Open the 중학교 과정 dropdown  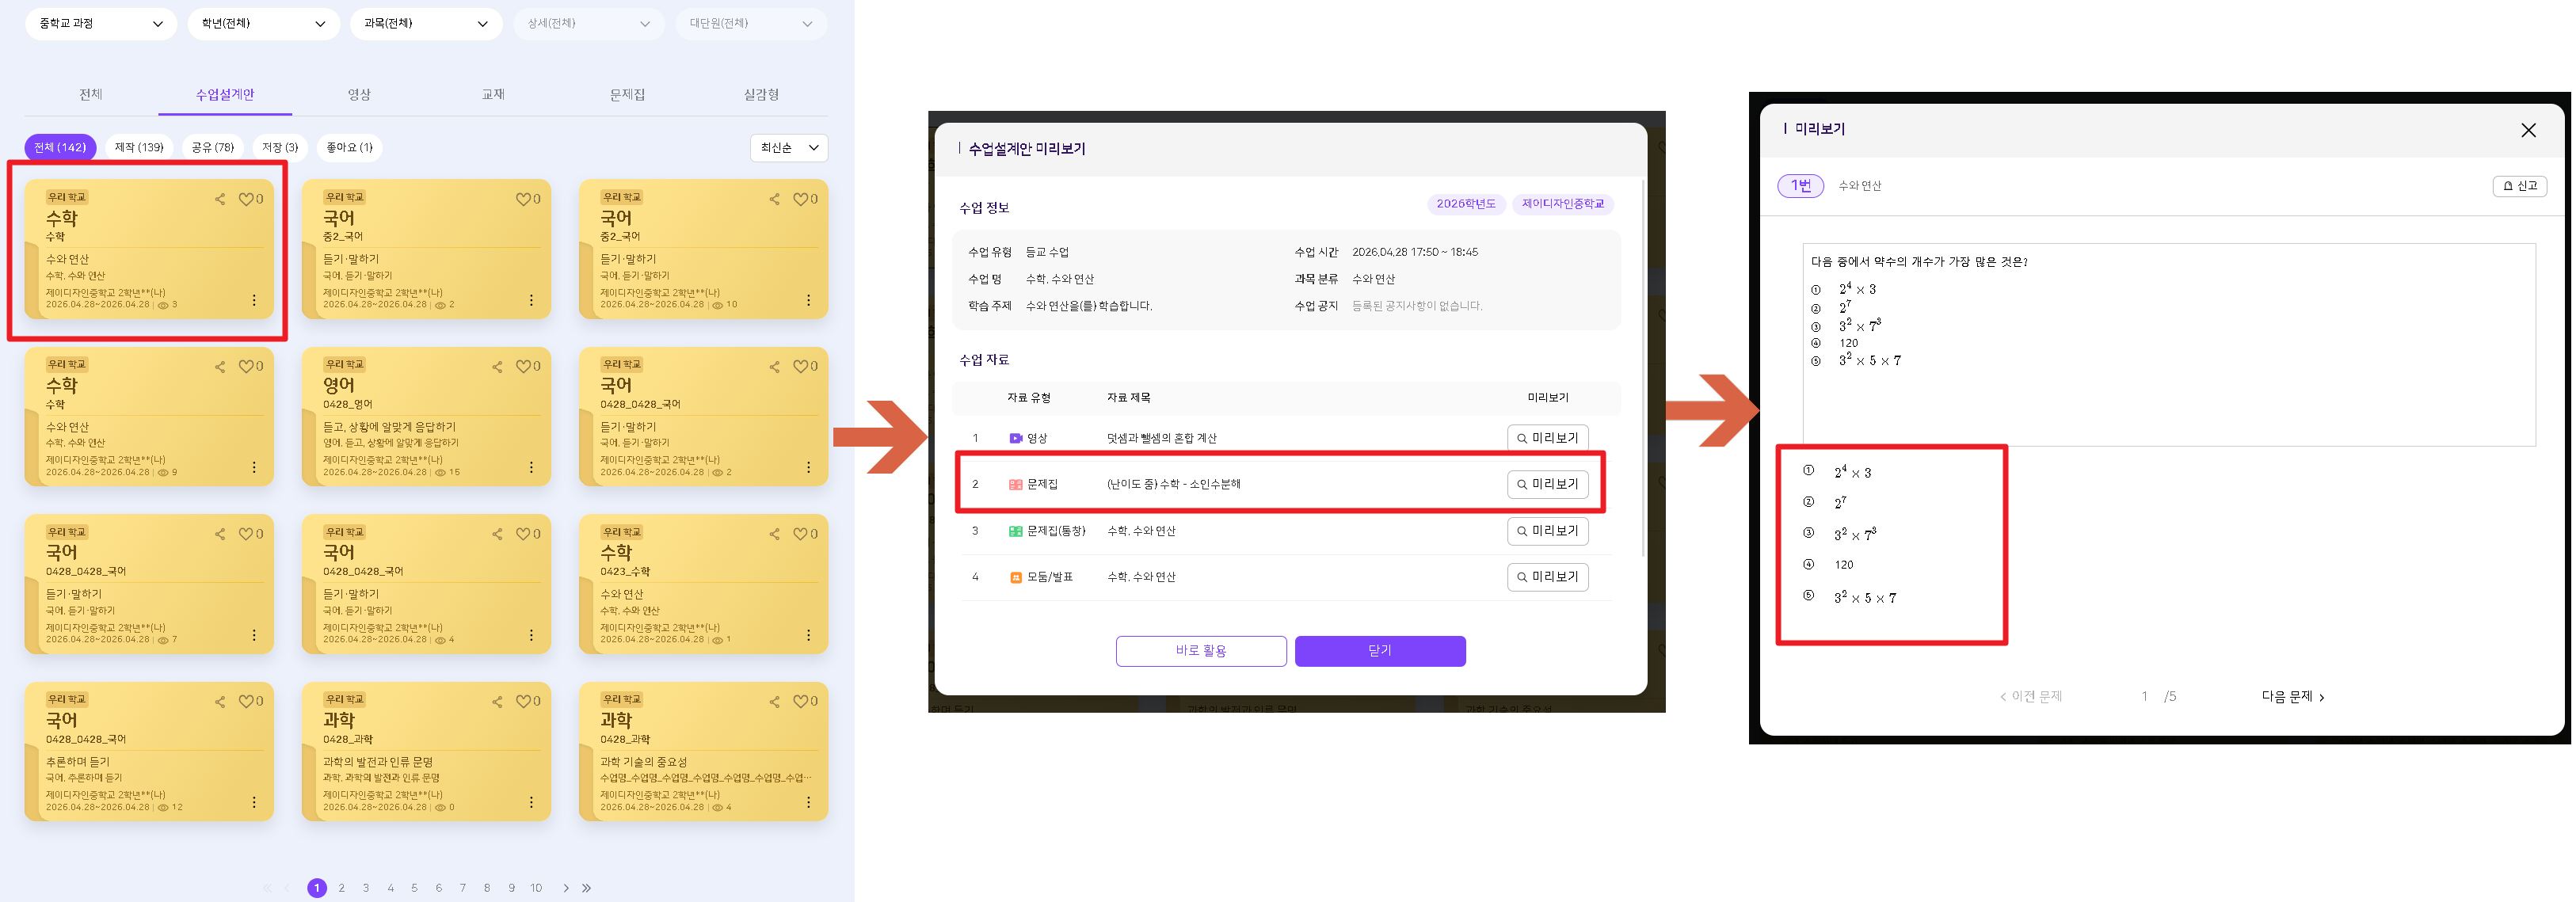click(100, 23)
